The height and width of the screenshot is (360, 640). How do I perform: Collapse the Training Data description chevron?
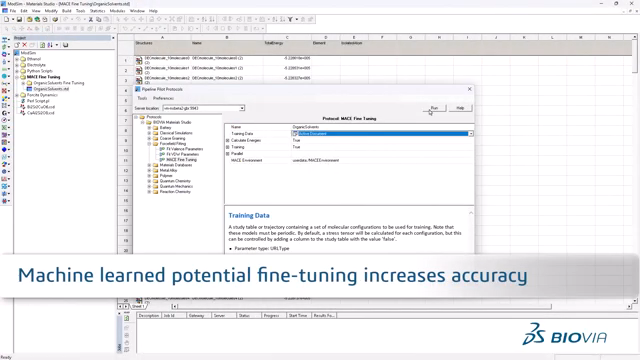pos(471,213)
